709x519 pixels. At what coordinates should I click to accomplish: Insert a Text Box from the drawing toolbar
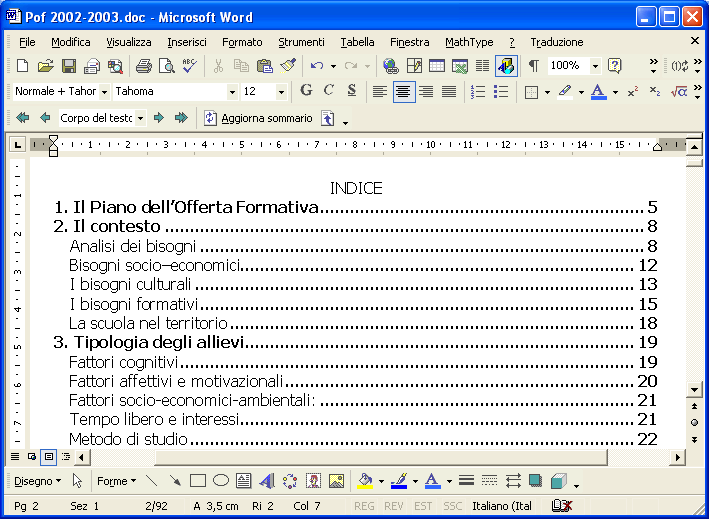(x=244, y=481)
